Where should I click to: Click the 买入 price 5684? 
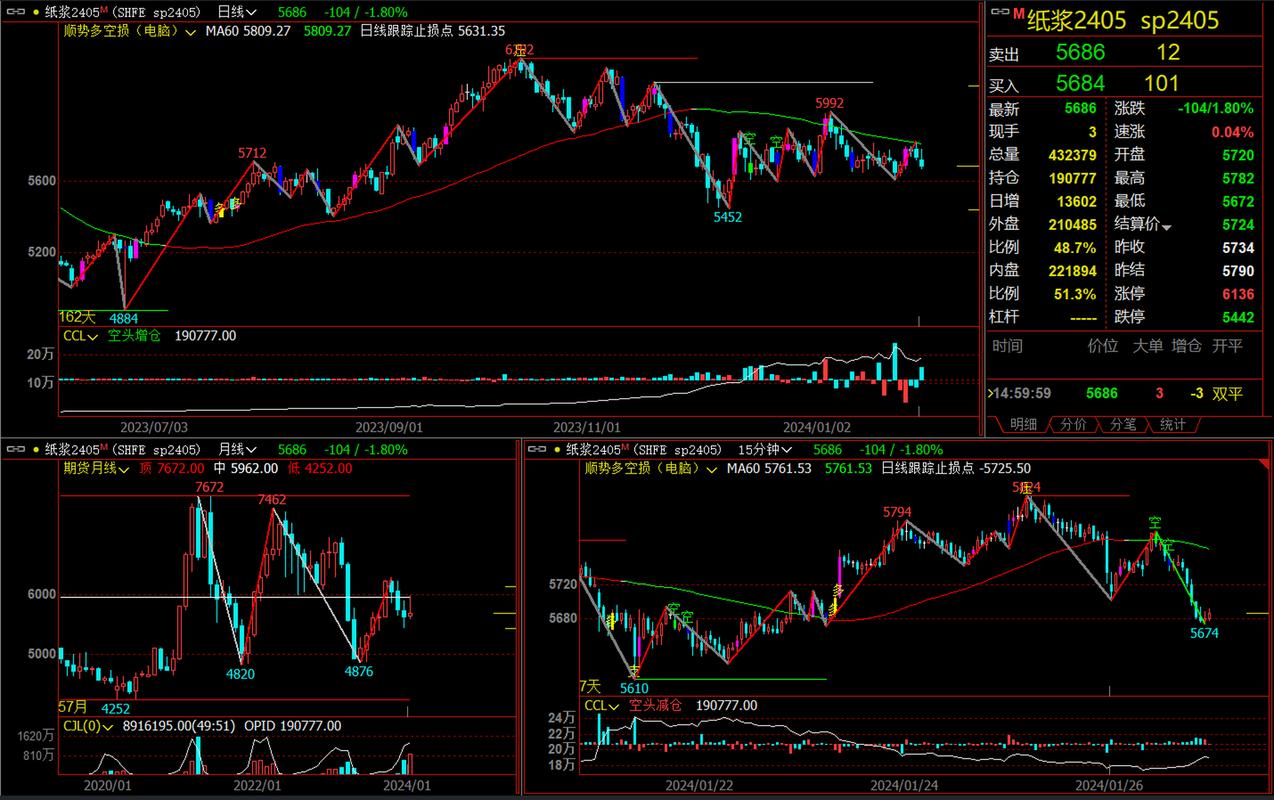[x=1080, y=84]
